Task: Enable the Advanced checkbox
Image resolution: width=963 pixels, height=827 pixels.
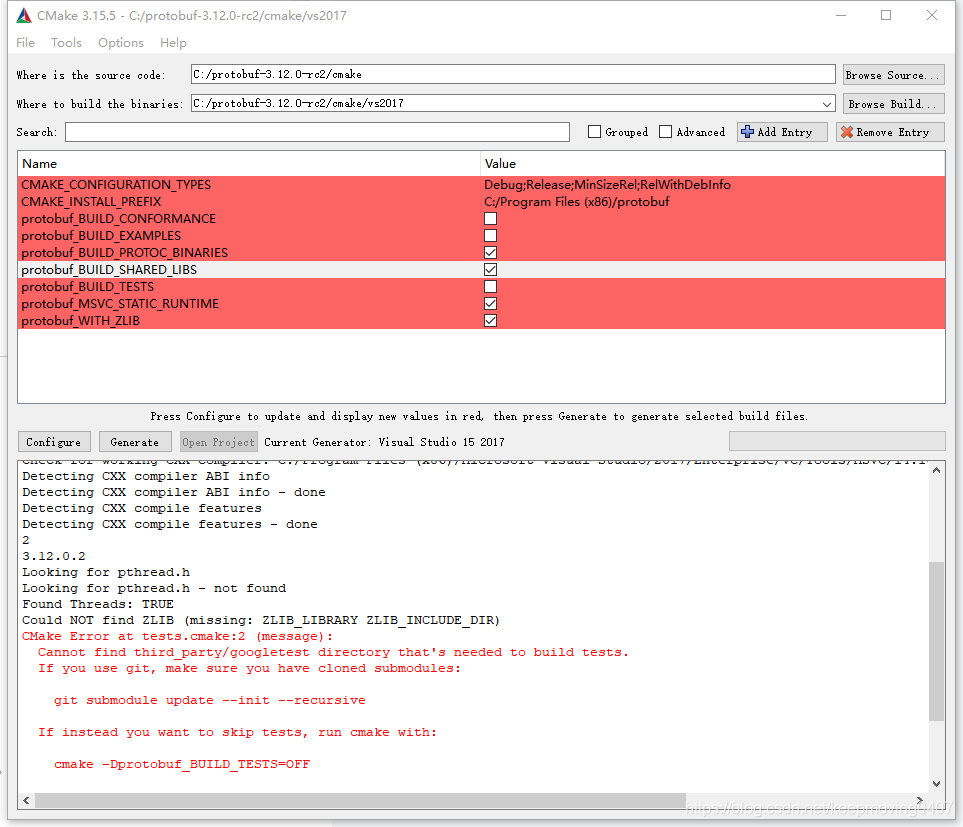Action: click(666, 132)
